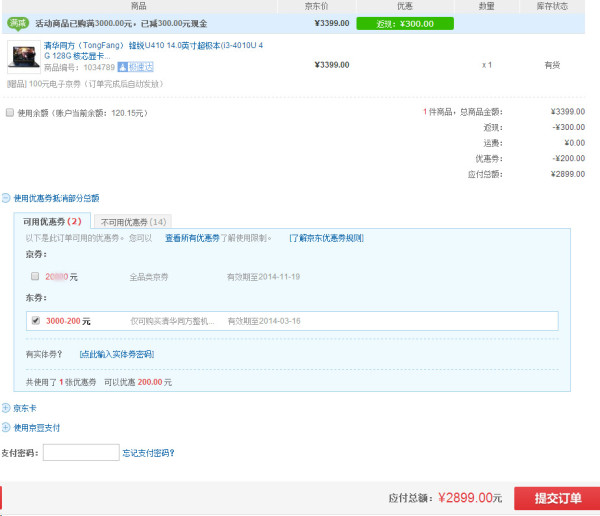Click the 返现 -¥300.00 summary value
The image size is (600, 516).
point(568,127)
